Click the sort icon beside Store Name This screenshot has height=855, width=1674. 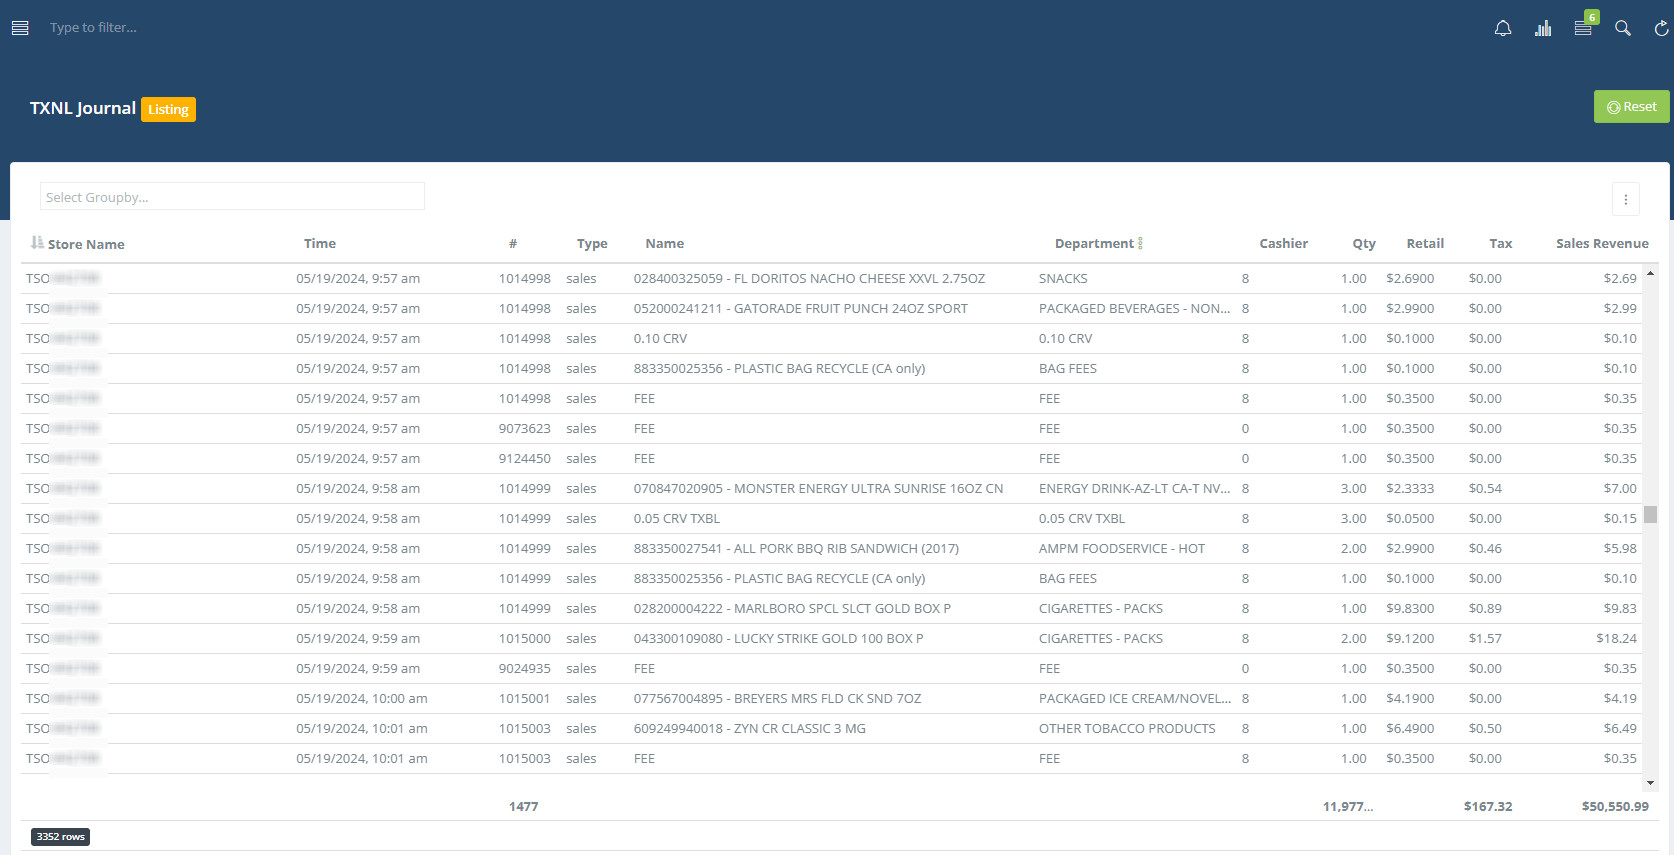(37, 243)
